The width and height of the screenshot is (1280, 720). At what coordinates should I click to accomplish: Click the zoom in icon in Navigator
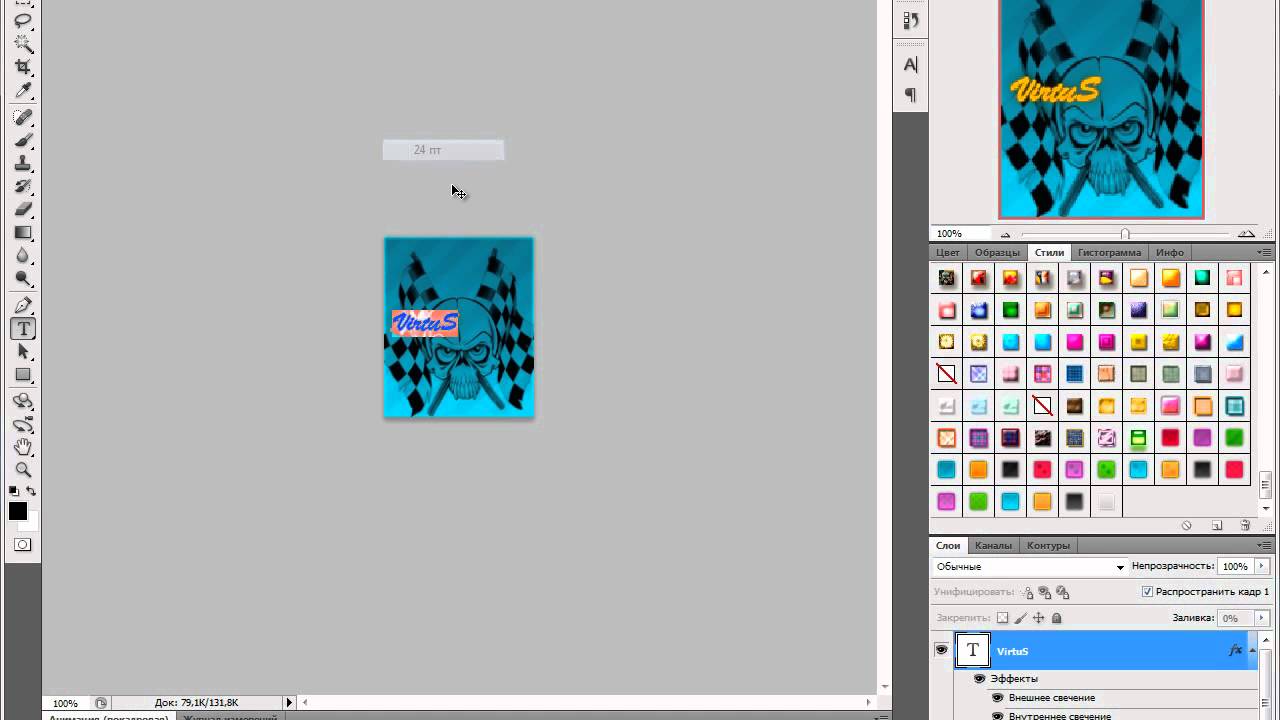pyautogui.click(x=1246, y=234)
